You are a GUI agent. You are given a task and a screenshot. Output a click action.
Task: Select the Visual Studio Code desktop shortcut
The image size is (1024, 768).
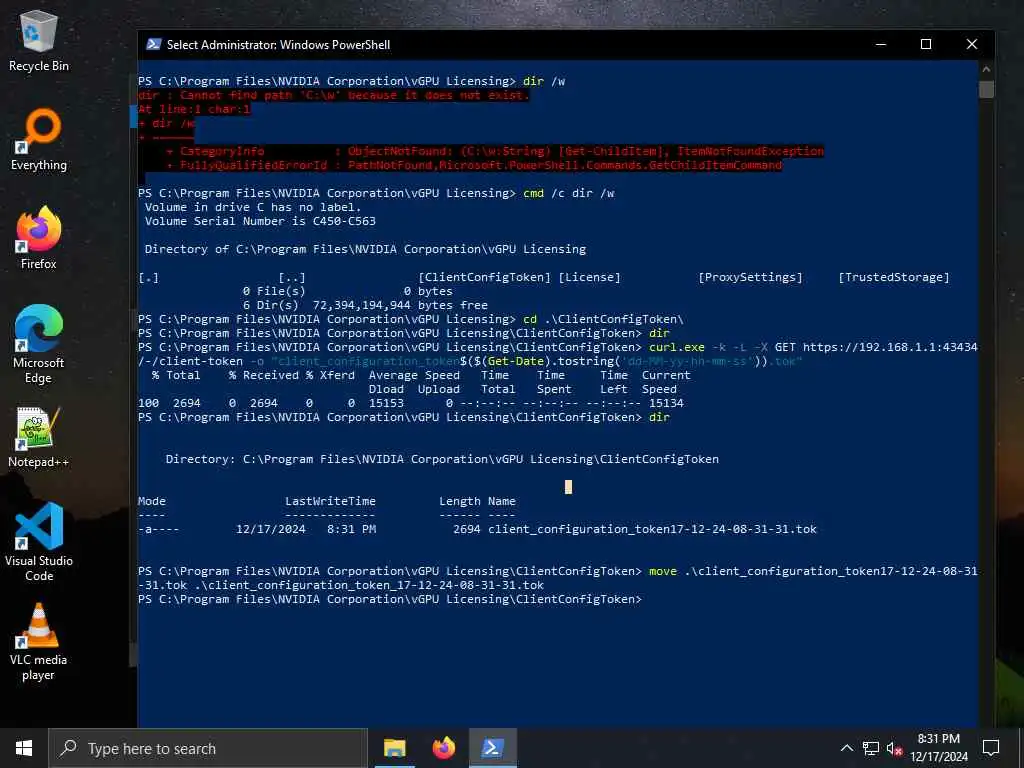39,542
